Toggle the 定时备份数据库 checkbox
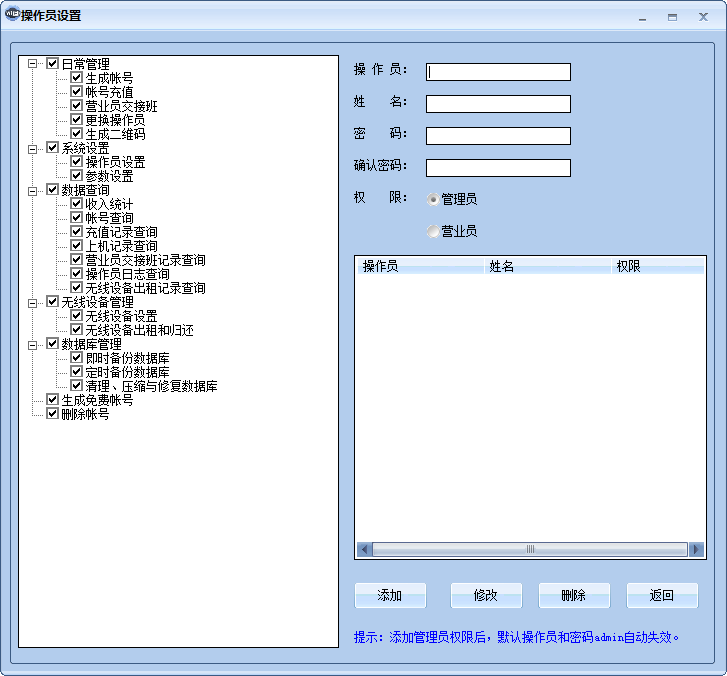This screenshot has height=676, width=727. 77,372
